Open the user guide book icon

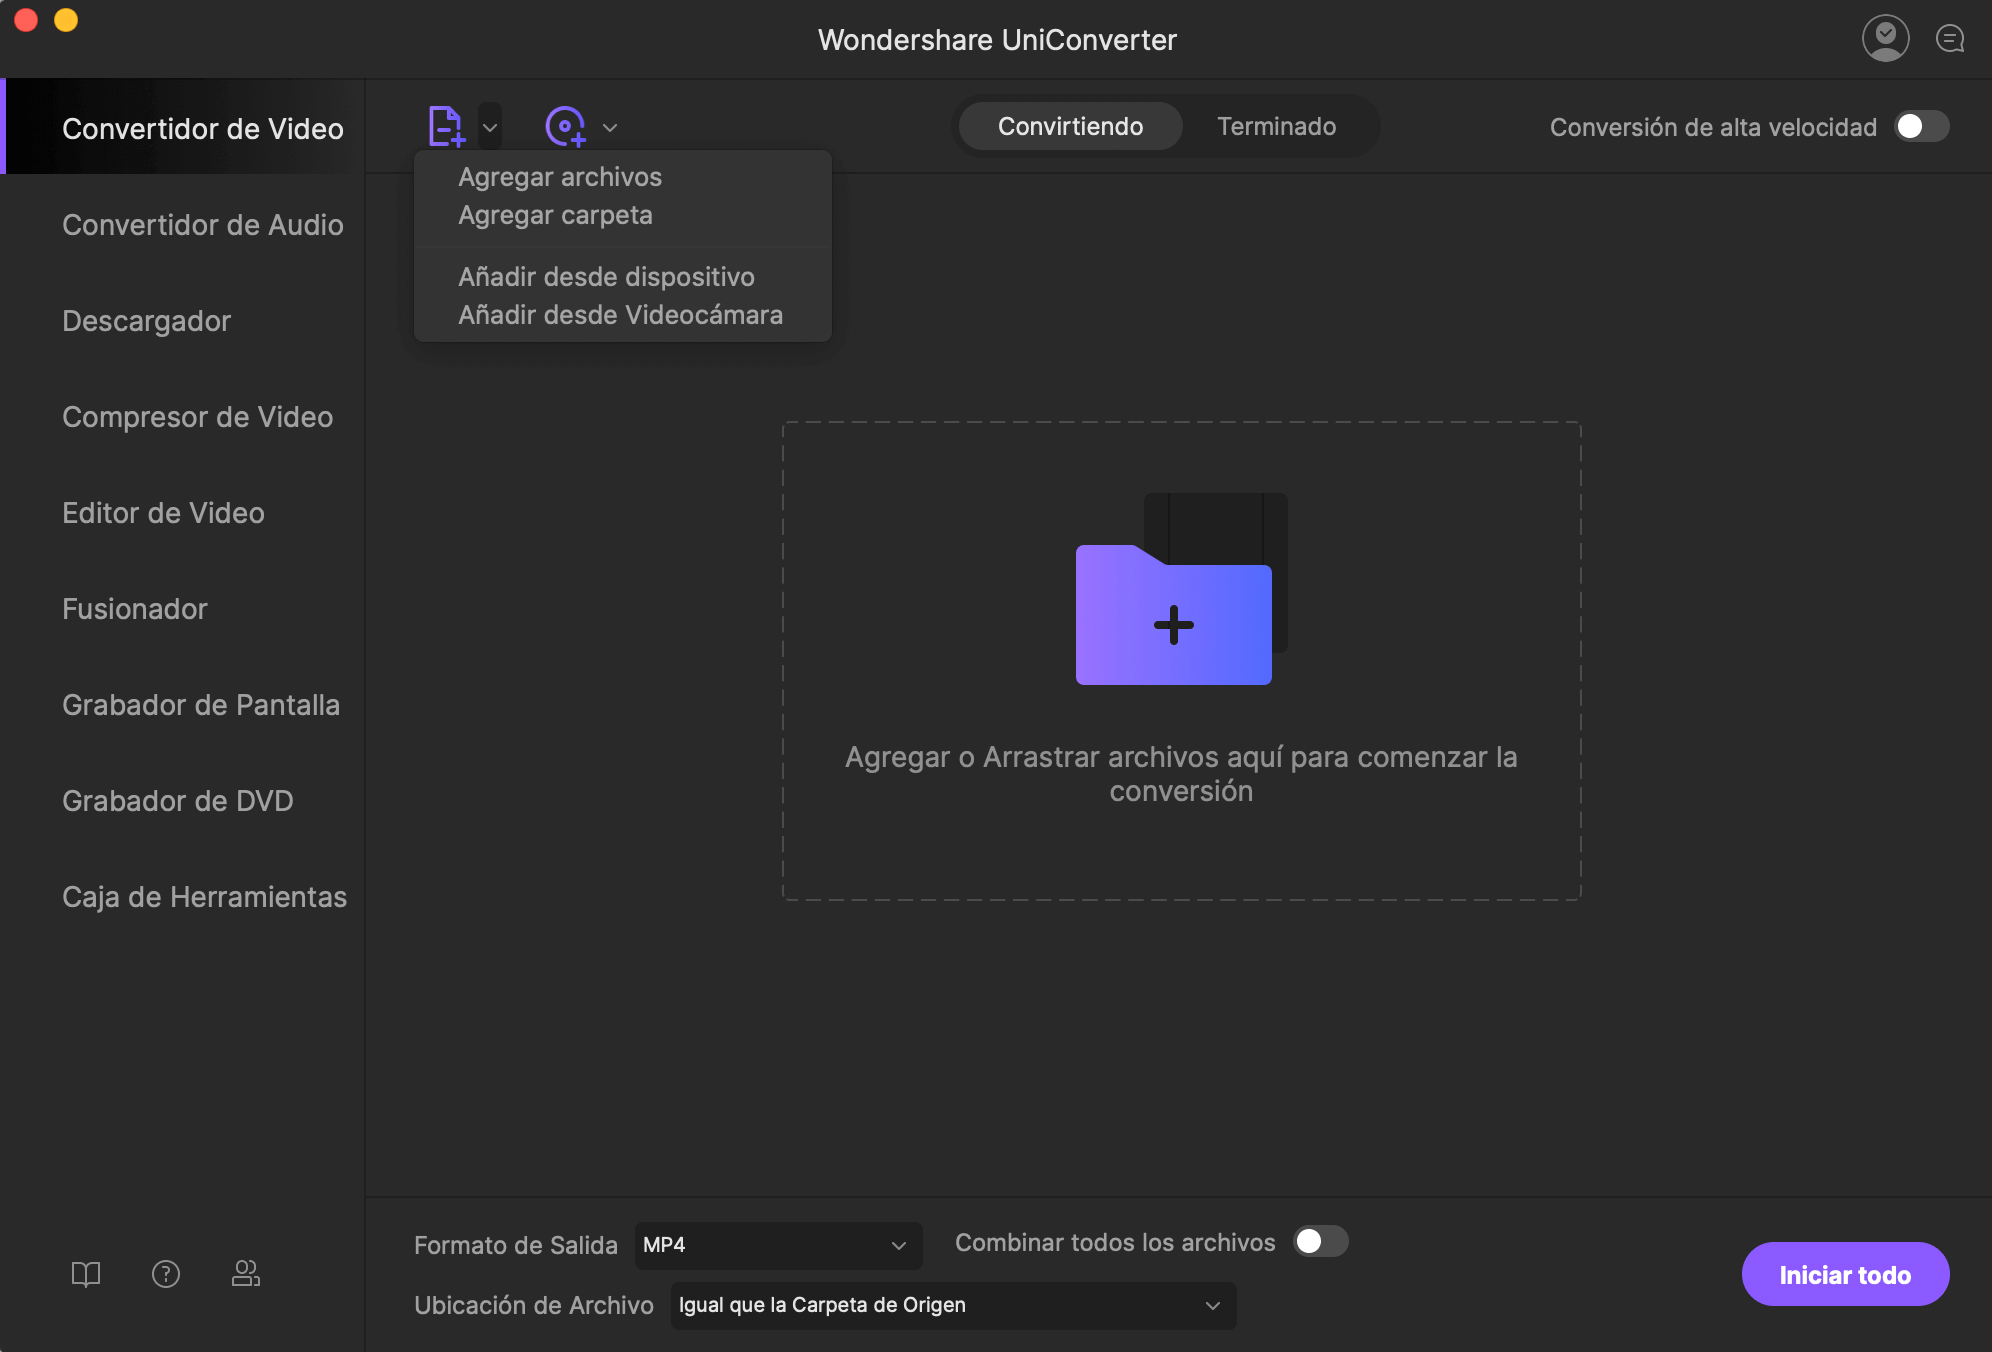click(x=86, y=1273)
